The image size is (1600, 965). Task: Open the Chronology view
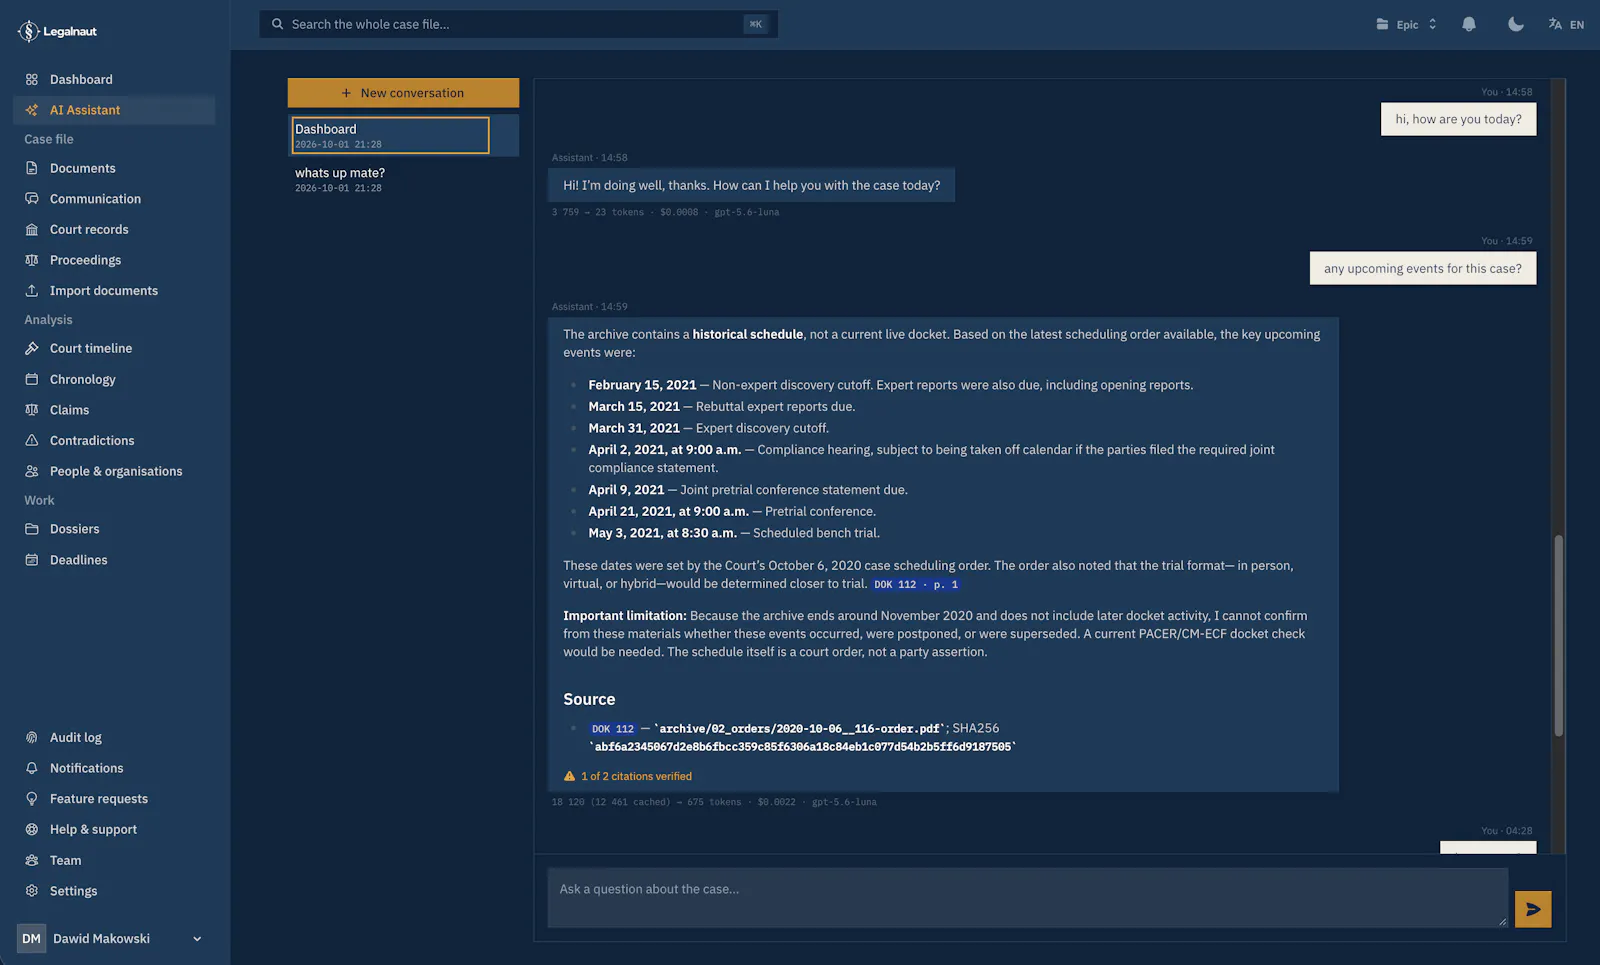tap(114, 379)
